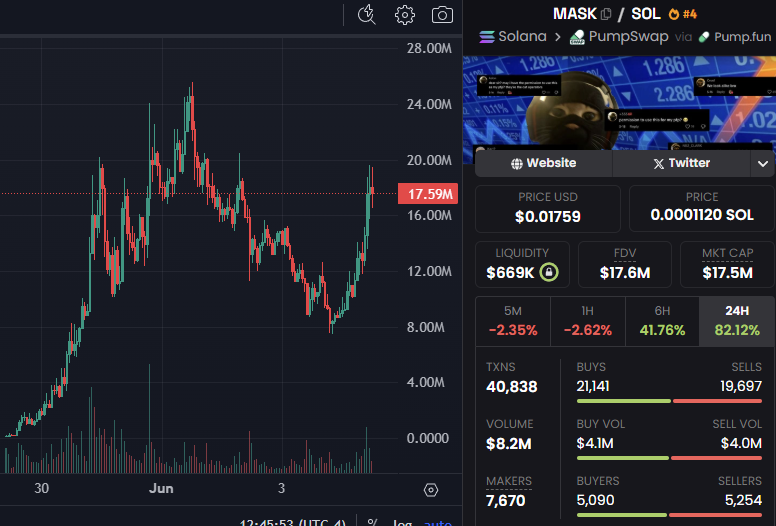This screenshot has width=776, height=526.
Task: Toggle auto scale on chart
Action: (x=438, y=523)
